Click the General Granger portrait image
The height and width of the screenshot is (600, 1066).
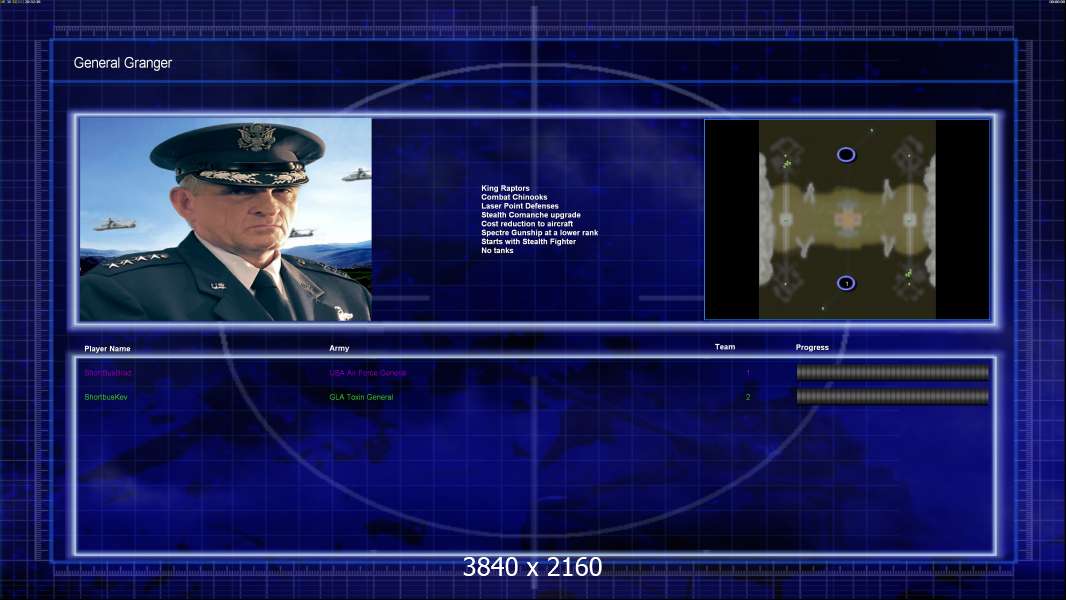[x=226, y=219]
